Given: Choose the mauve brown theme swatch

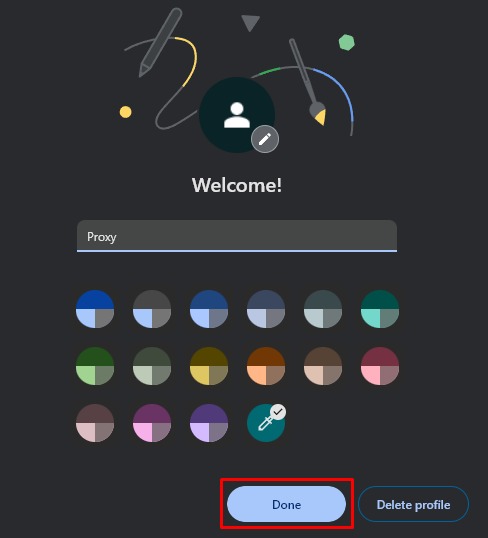Looking at the screenshot, I should (x=95, y=423).
